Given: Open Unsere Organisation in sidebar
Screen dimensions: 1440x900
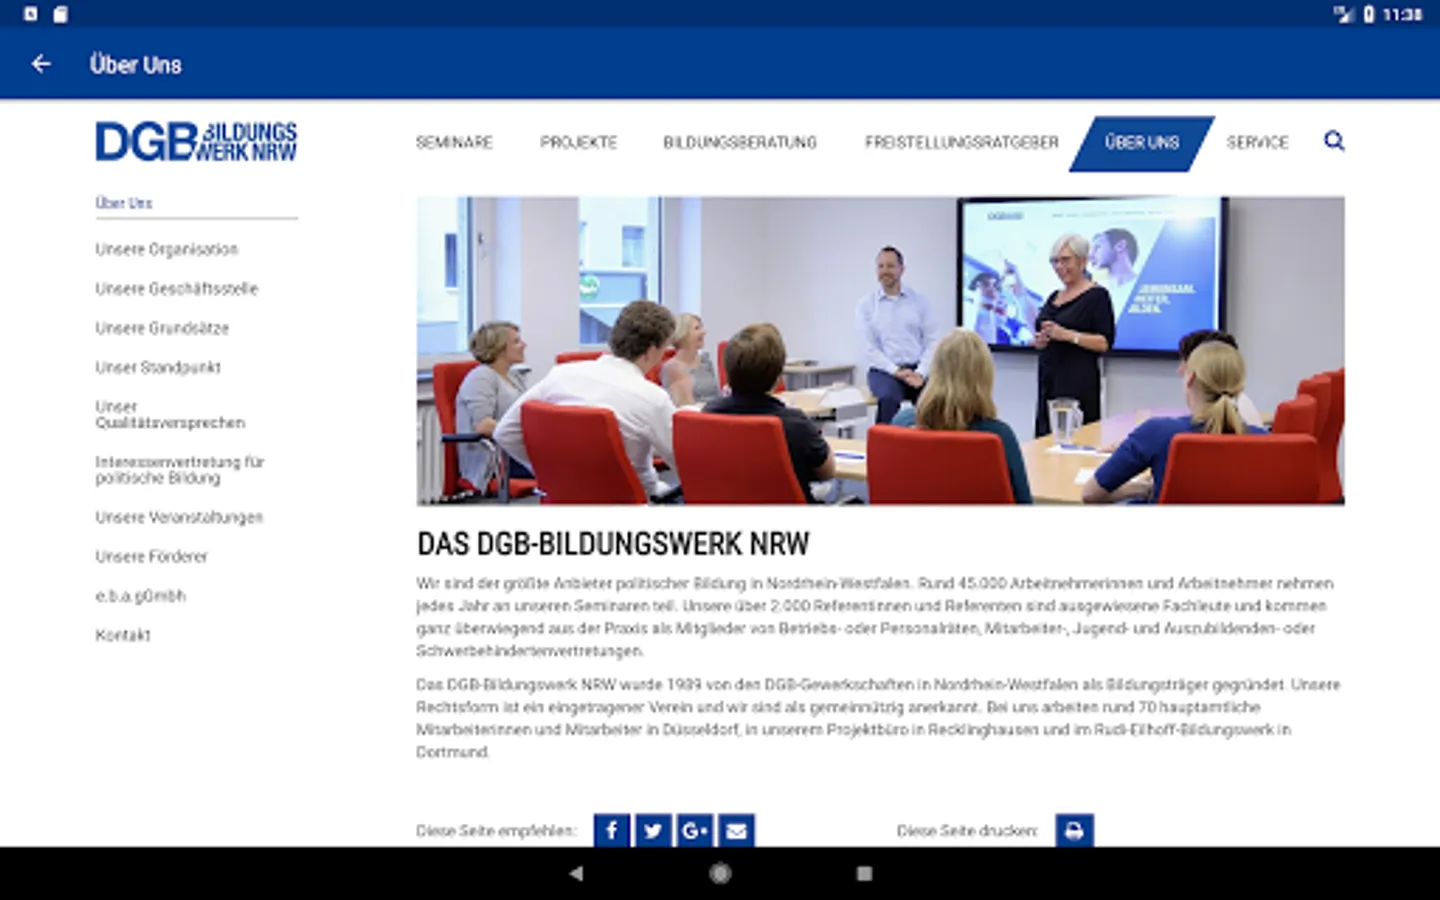Looking at the screenshot, I should pos(167,249).
